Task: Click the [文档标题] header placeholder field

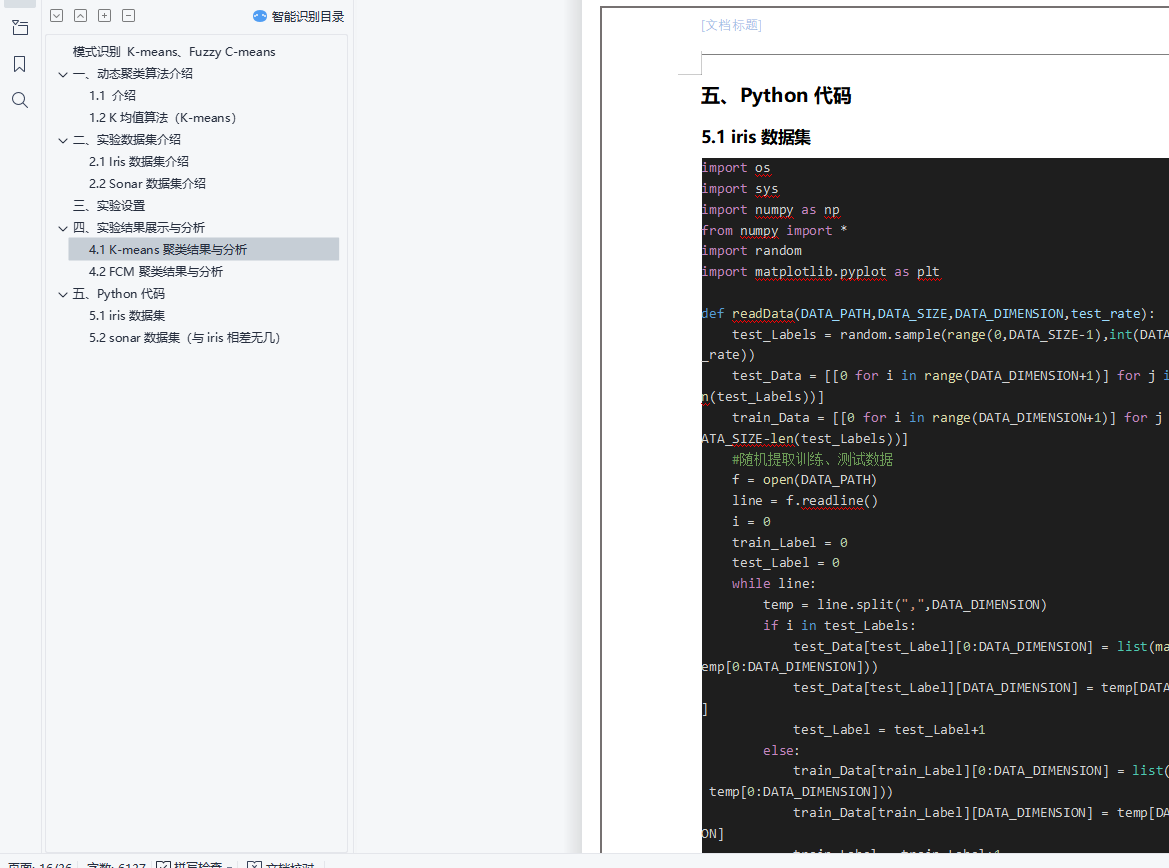Action: click(731, 26)
